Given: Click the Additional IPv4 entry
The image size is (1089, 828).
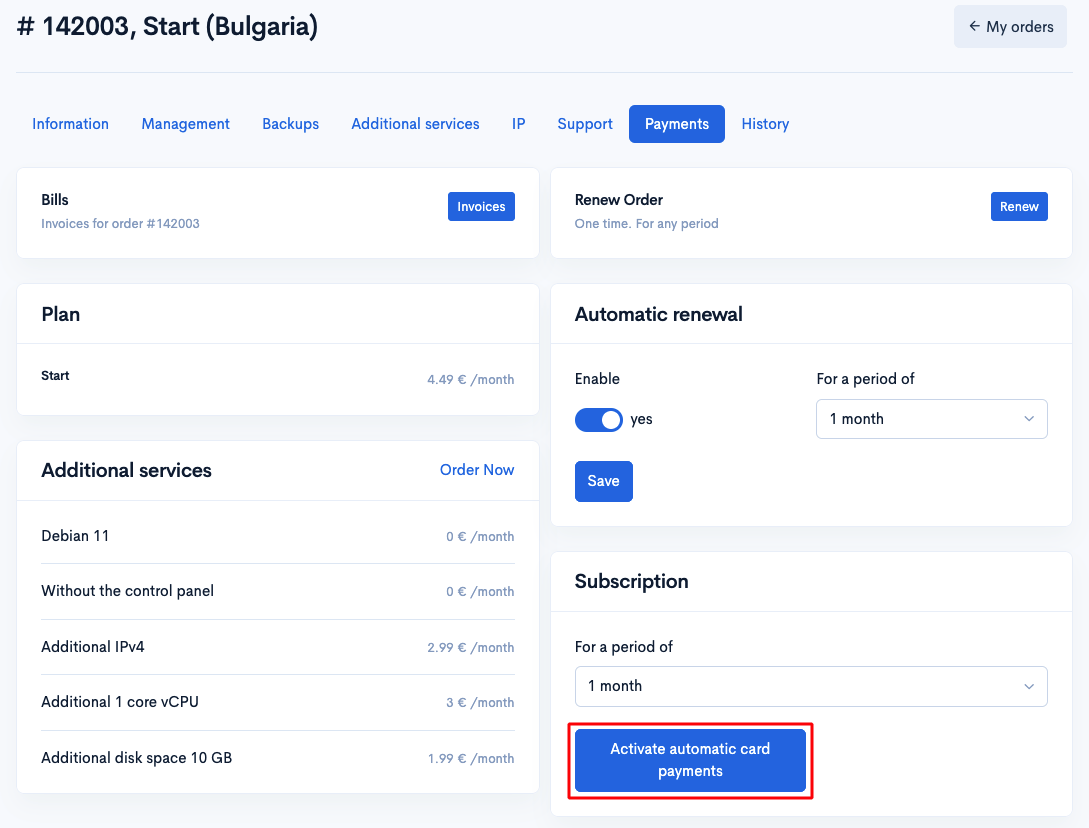Looking at the screenshot, I should (x=278, y=647).
